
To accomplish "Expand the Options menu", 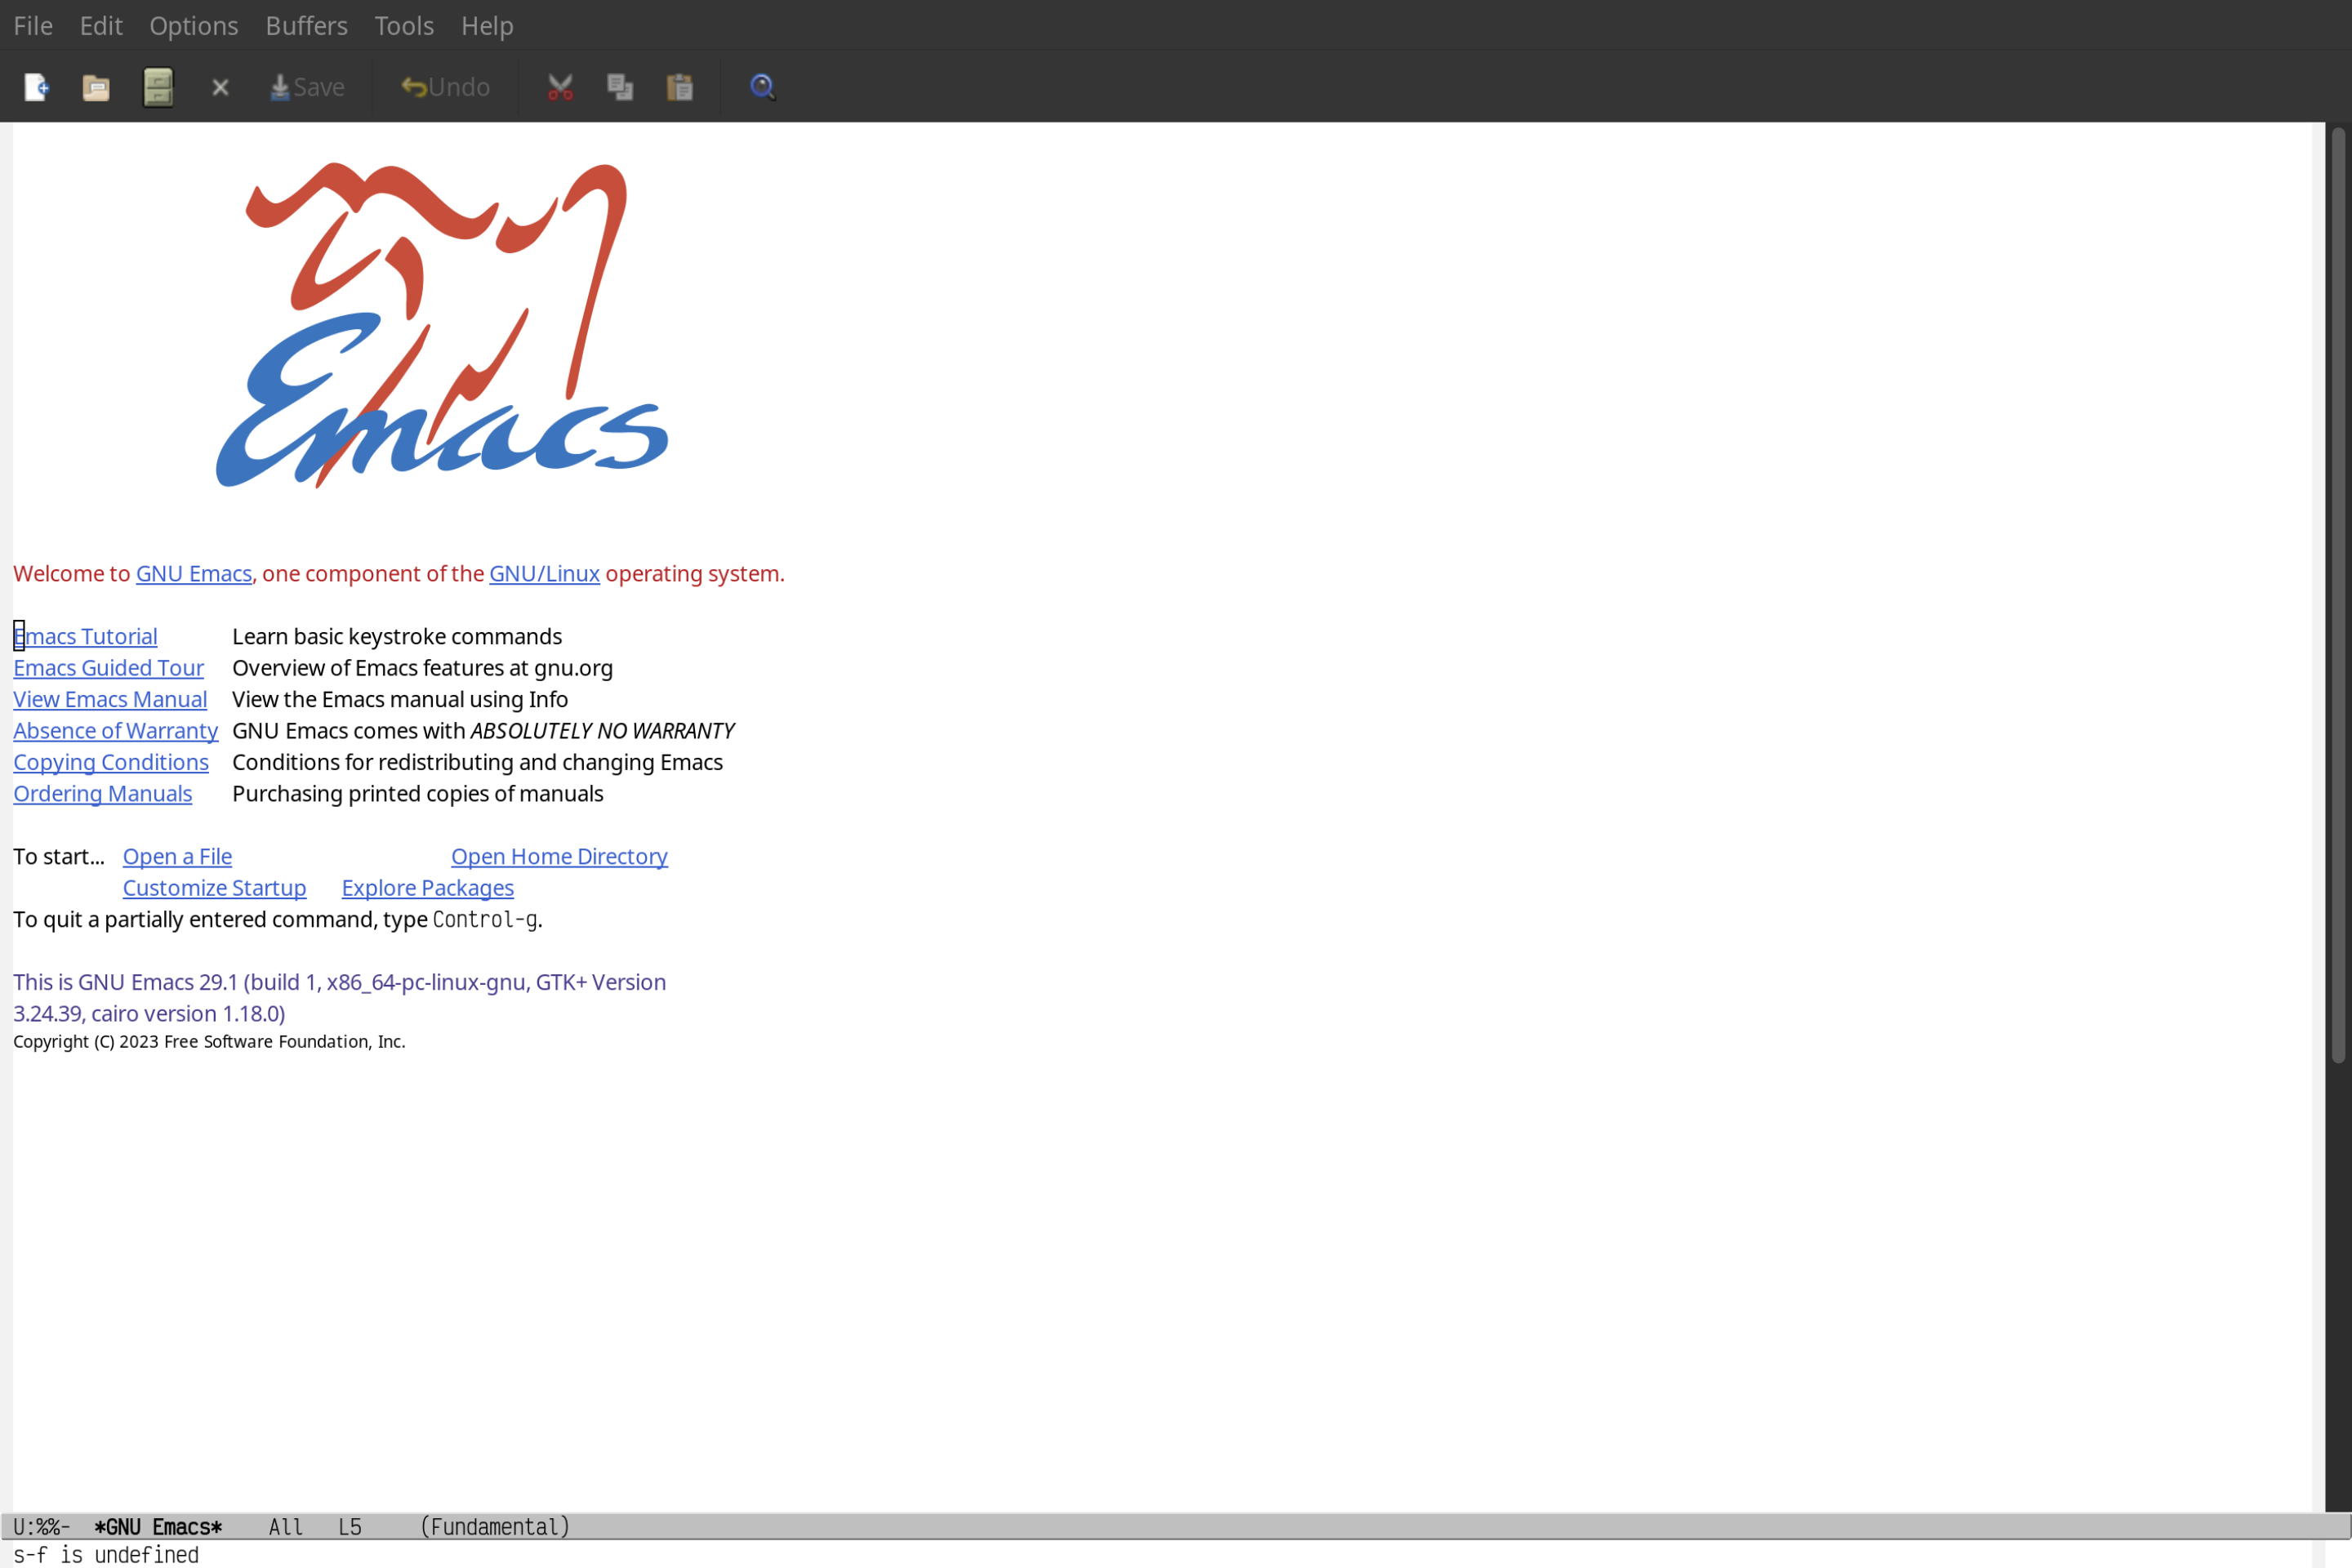I will (193, 24).
